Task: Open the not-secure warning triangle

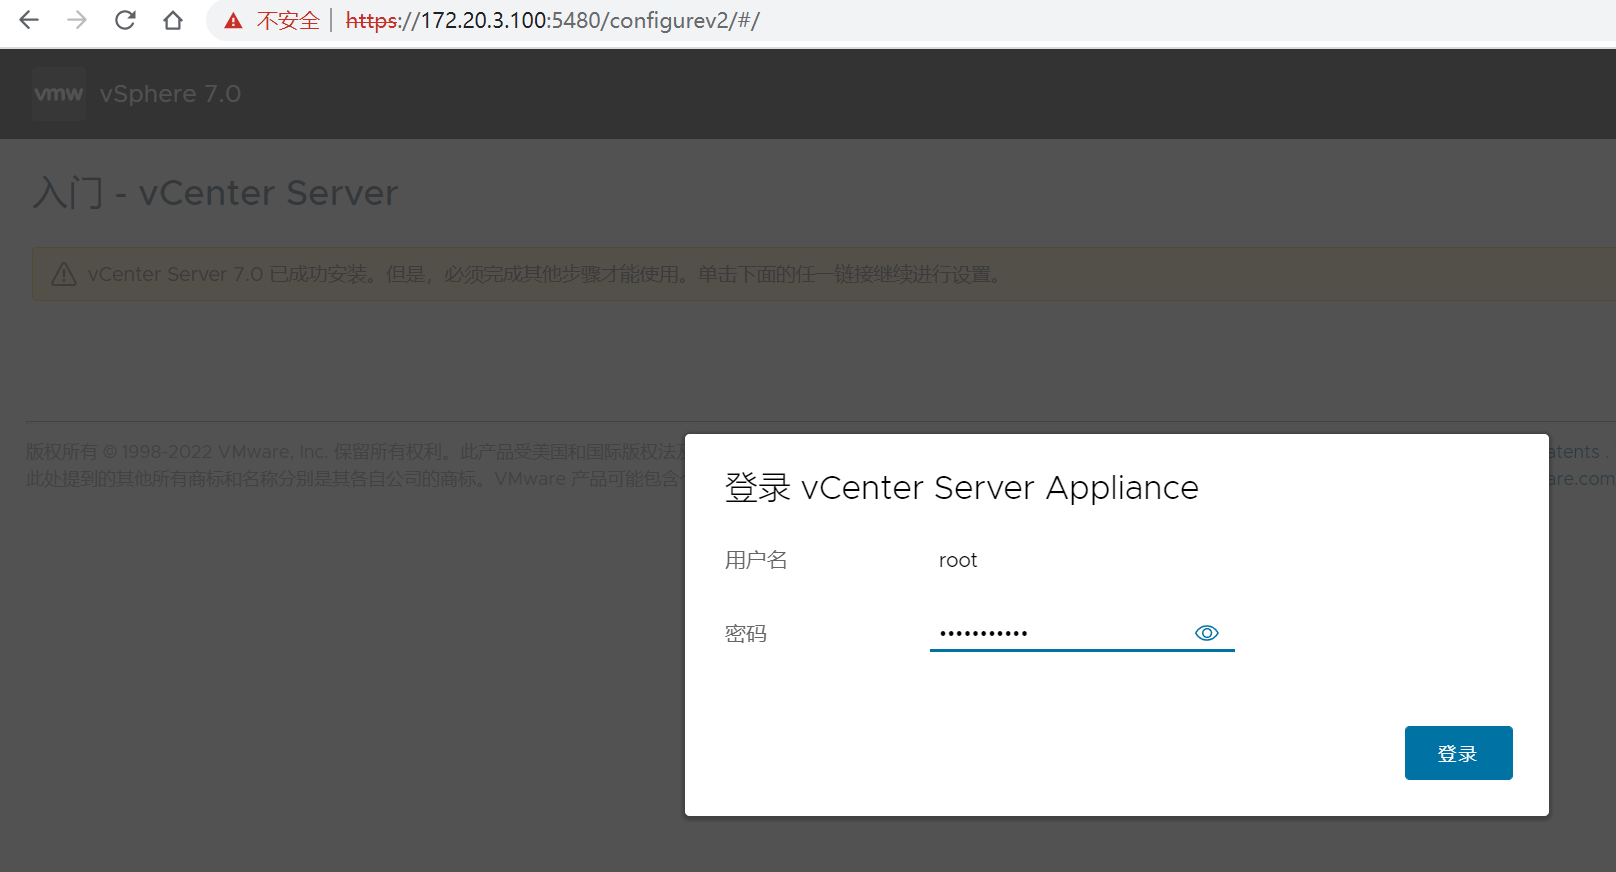Action: coord(233,21)
